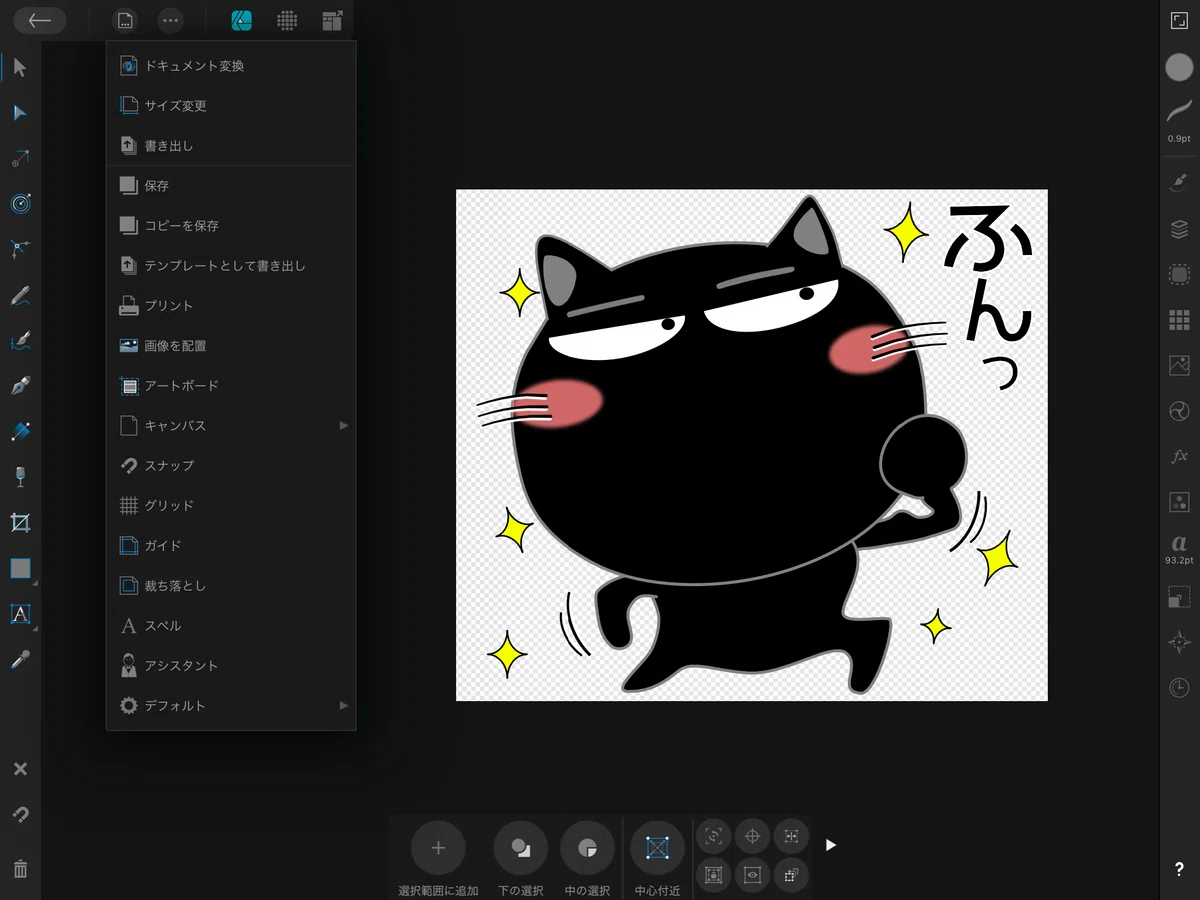The image size is (1200, 900).
Task: Pick the Artistic Text tool
Action: (x=20, y=614)
